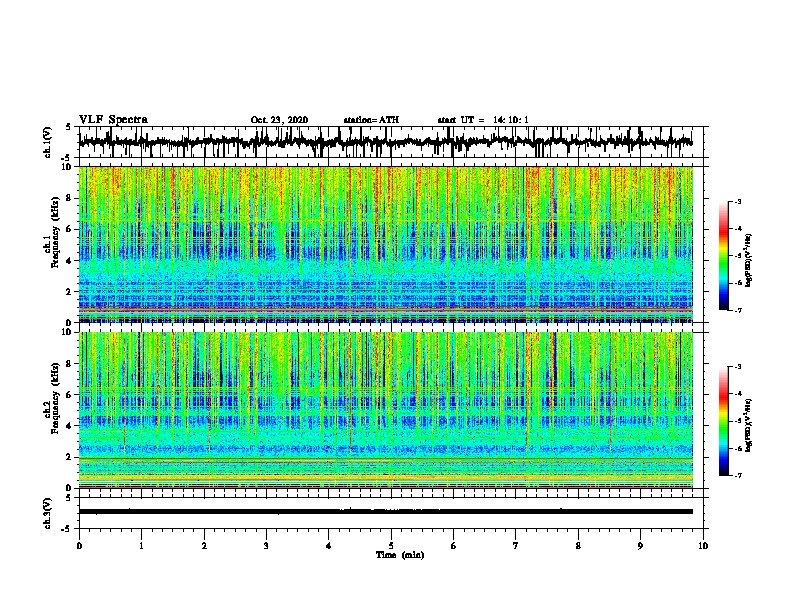Click the "station=ATH" header label

point(371,120)
